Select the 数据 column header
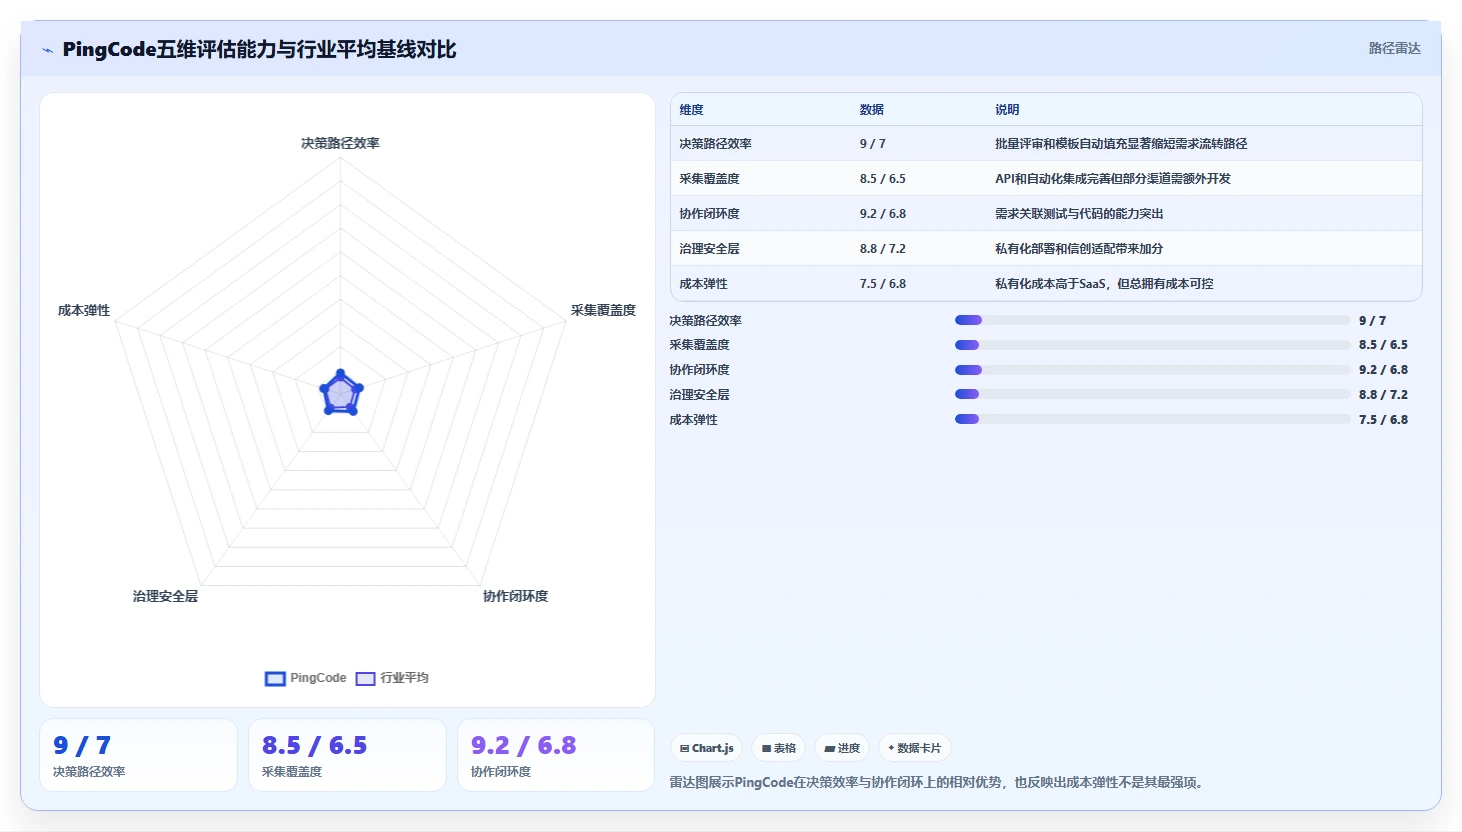Image resolution: width=1462 pixels, height=832 pixels. click(872, 110)
